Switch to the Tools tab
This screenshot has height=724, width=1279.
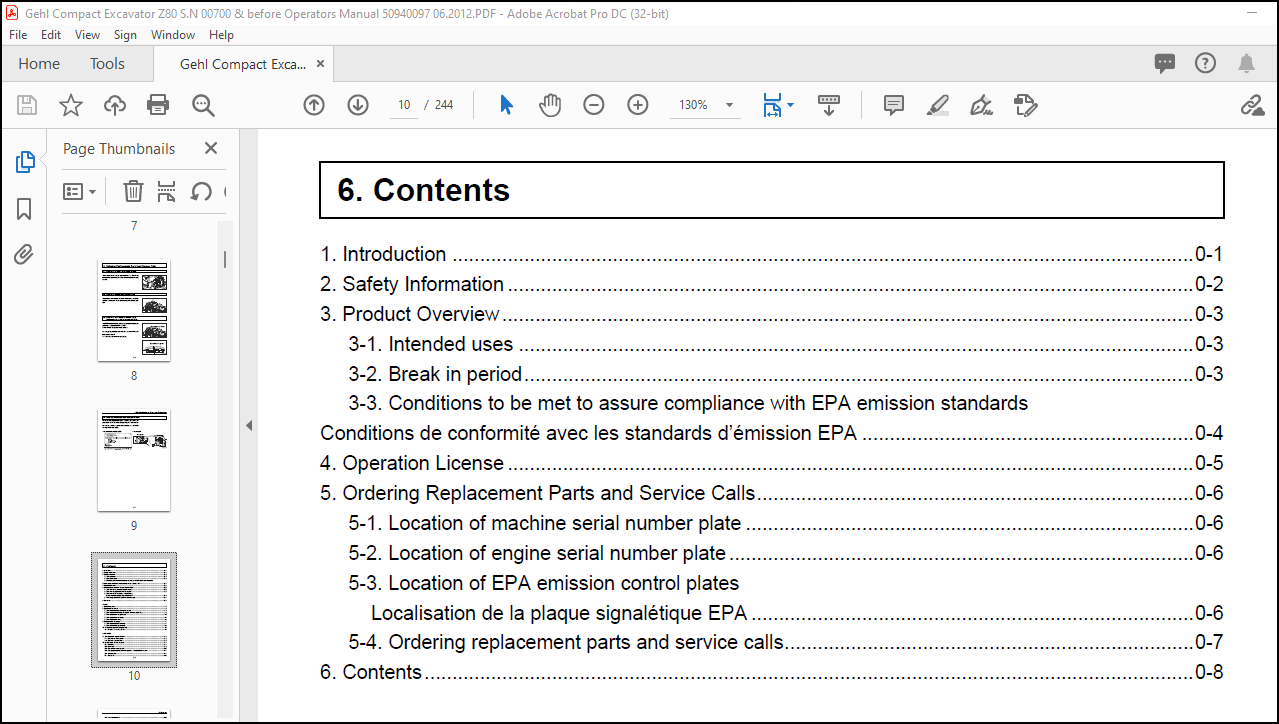pos(107,63)
